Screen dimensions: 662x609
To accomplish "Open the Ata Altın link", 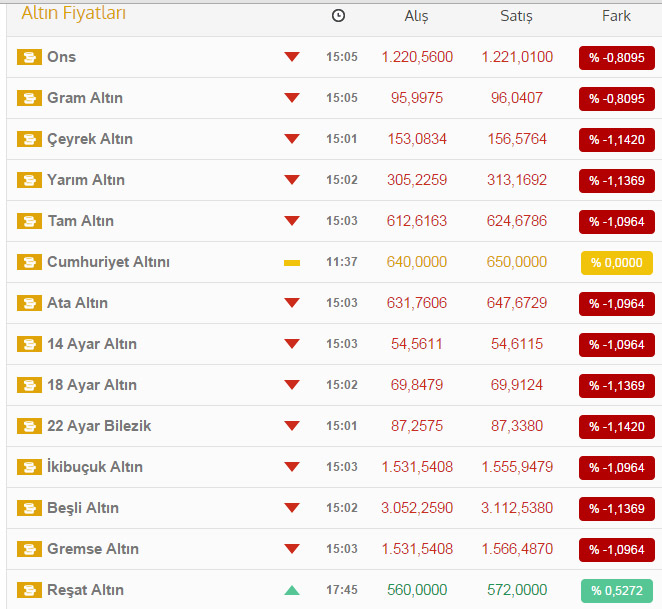I will pyautogui.click(x=78, y=303).
